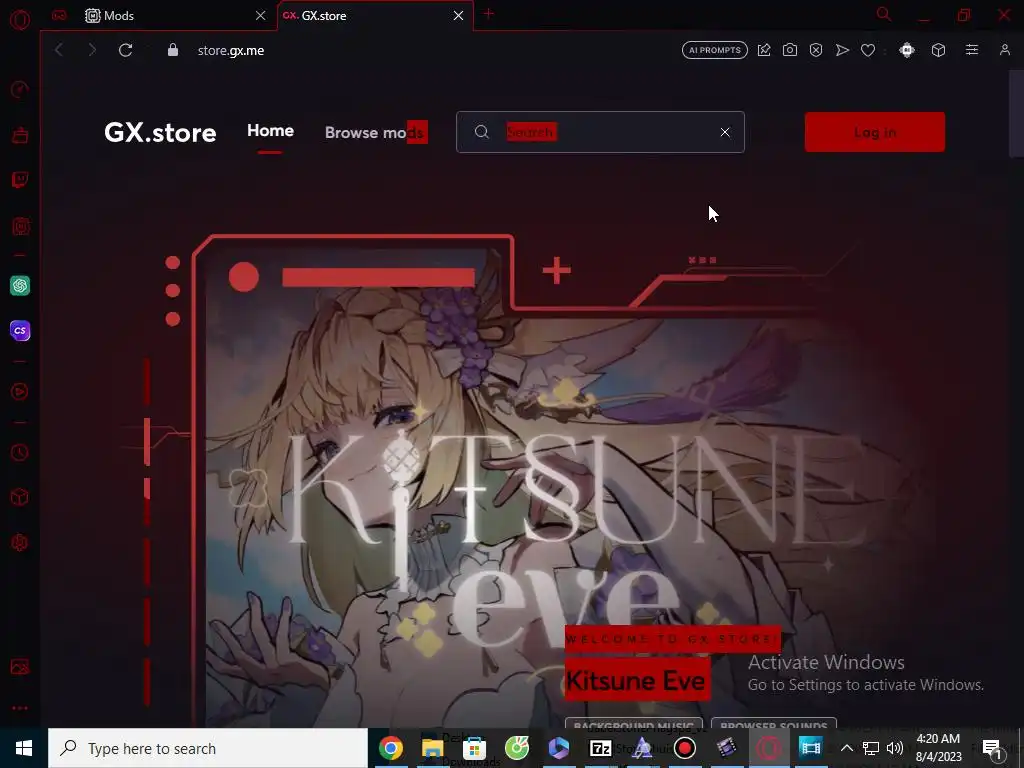Open History clock icon in sidebar
Screen dimensions: 1024x768
pyautogui.click(x=20, y=452)
